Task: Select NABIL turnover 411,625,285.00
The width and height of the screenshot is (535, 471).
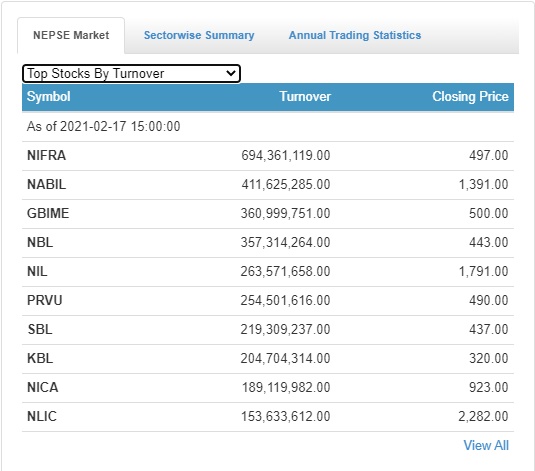Action: (286, 184)
